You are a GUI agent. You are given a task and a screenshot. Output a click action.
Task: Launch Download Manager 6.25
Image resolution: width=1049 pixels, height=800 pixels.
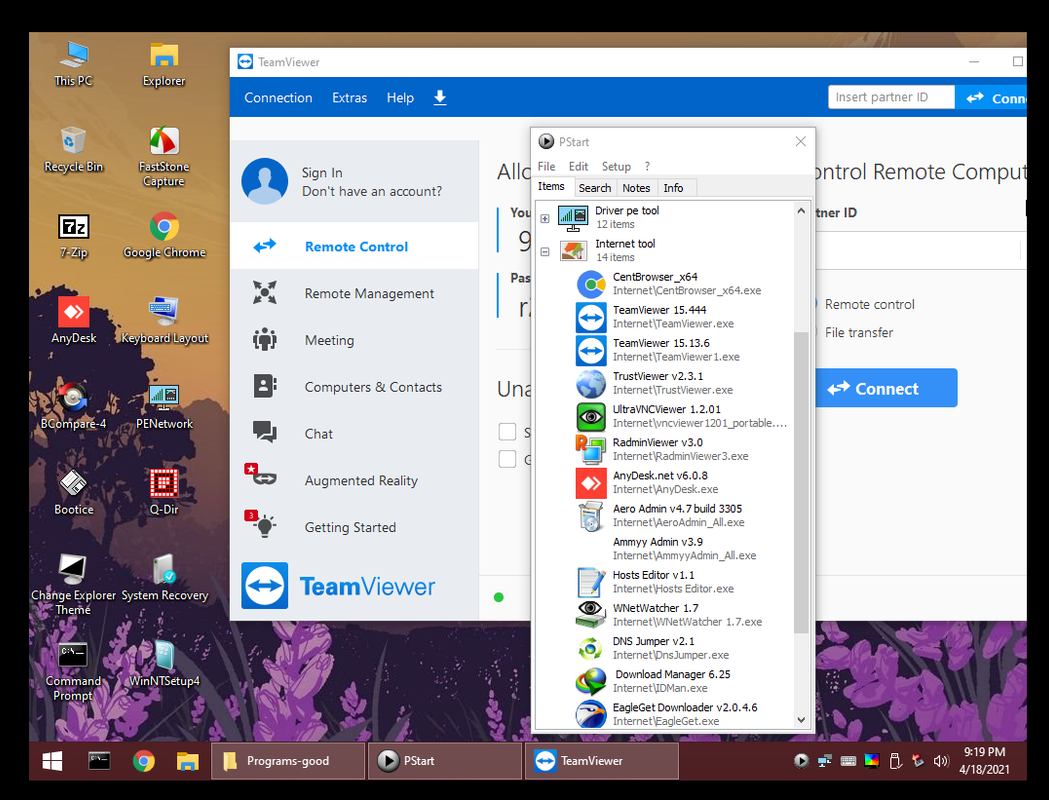tap(654, 681)
